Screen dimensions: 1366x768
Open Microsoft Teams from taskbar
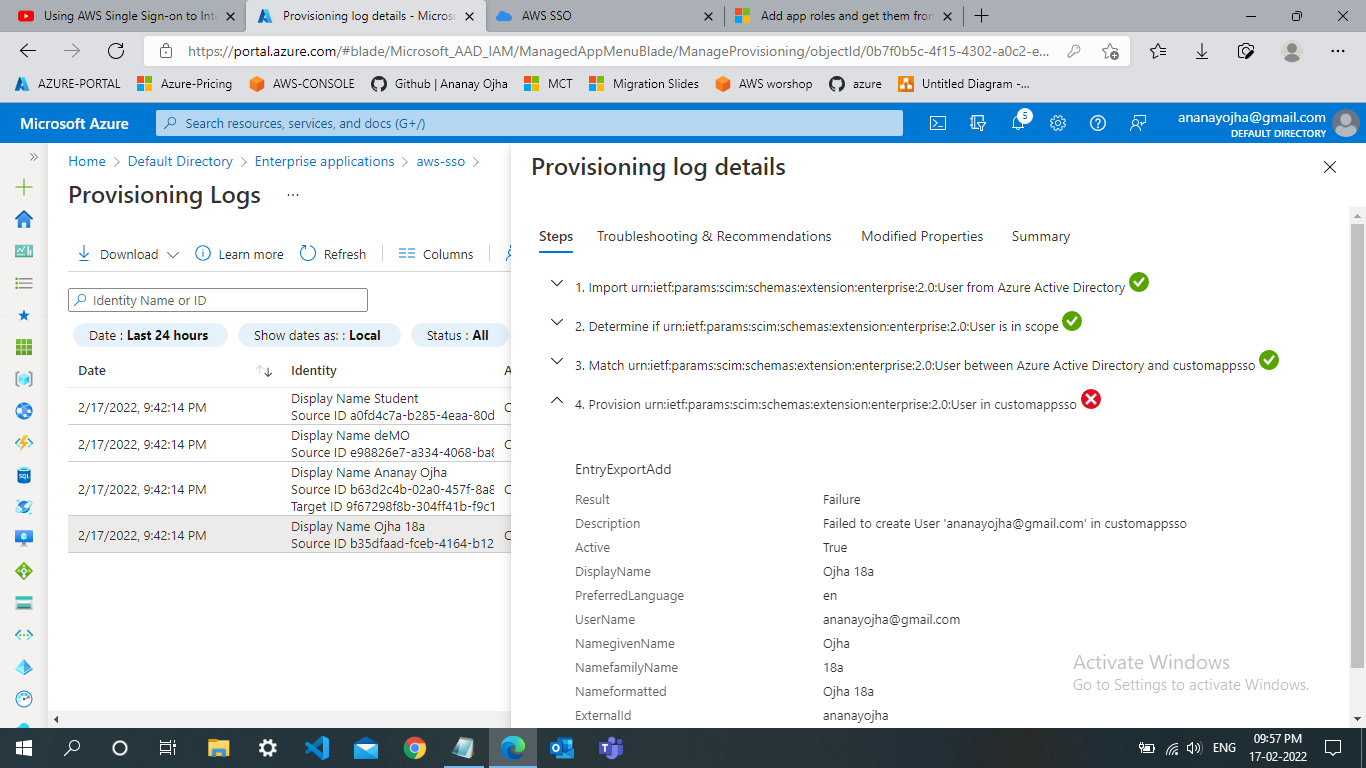pos(610,747)
